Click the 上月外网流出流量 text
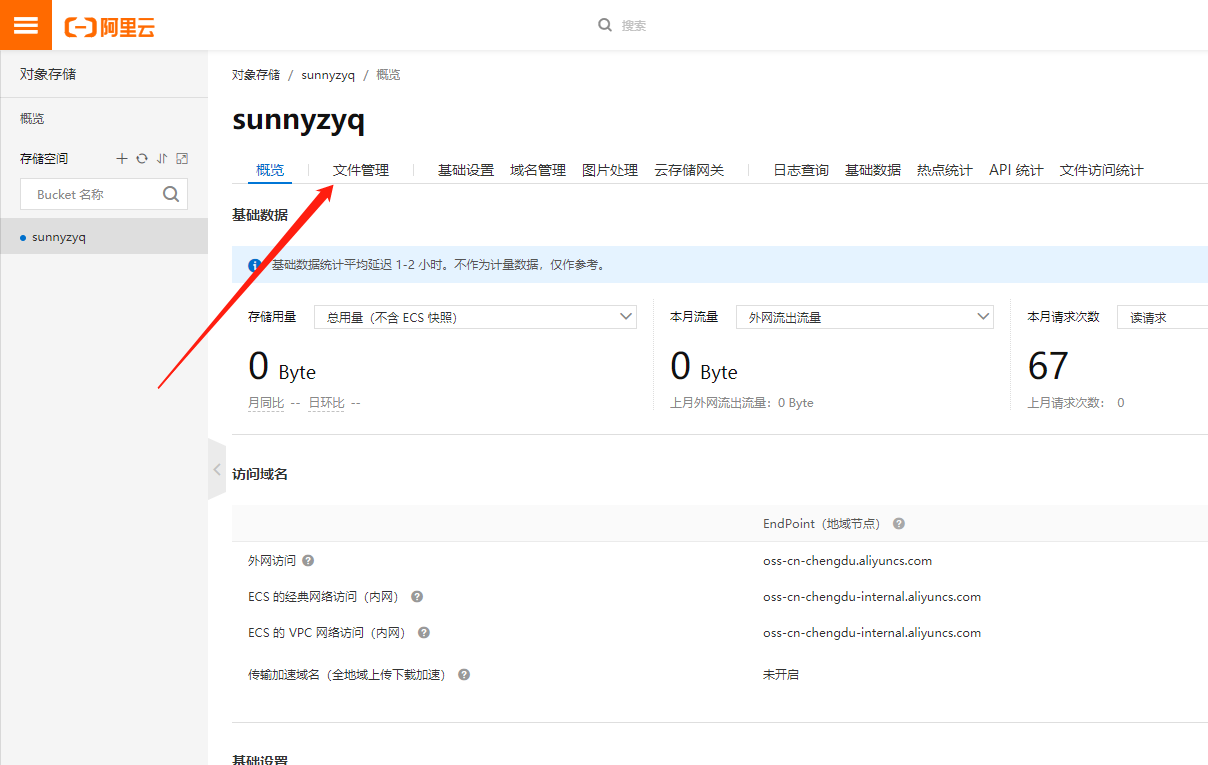The height and width of the screenshot is (765, 1208). pos(741,403)
